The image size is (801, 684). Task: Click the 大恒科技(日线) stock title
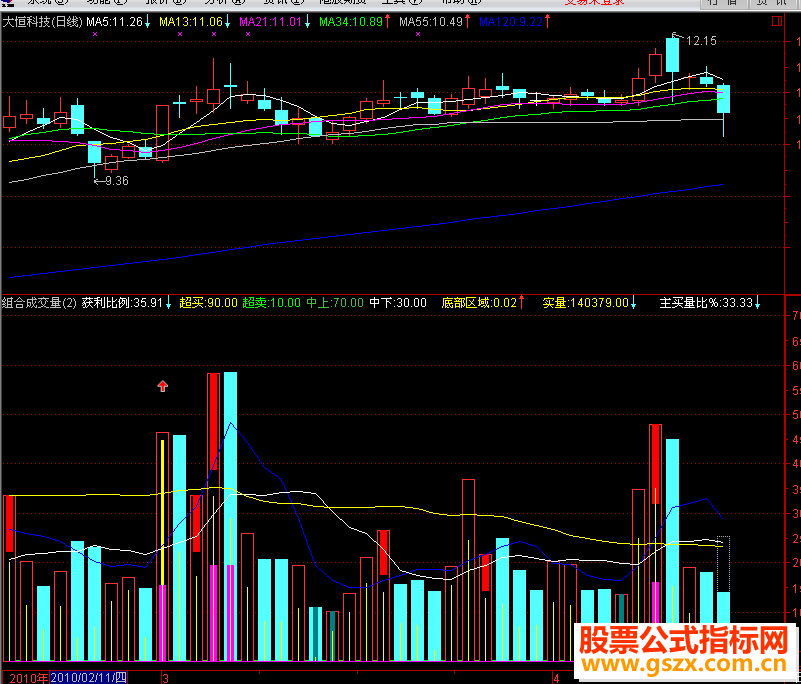coord(42,22)
